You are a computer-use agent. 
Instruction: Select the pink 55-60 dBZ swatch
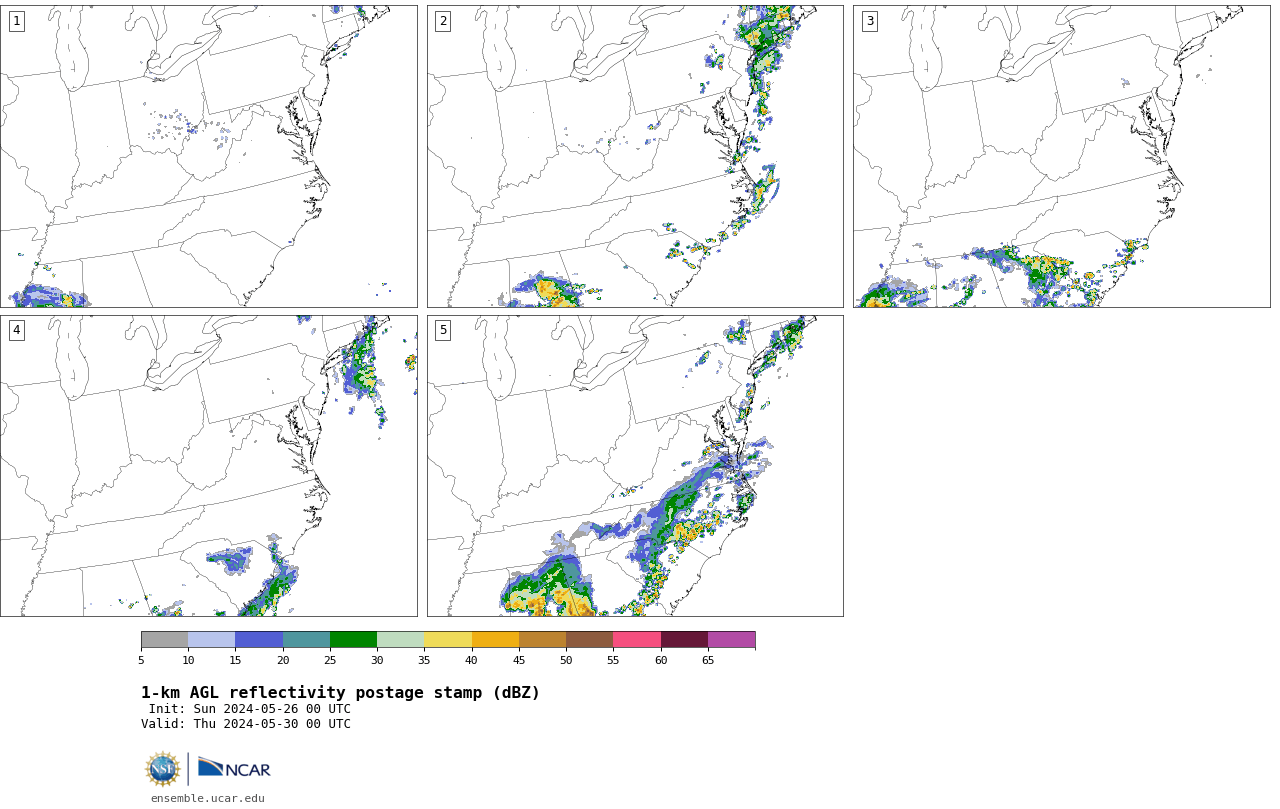tap(637, 640)
